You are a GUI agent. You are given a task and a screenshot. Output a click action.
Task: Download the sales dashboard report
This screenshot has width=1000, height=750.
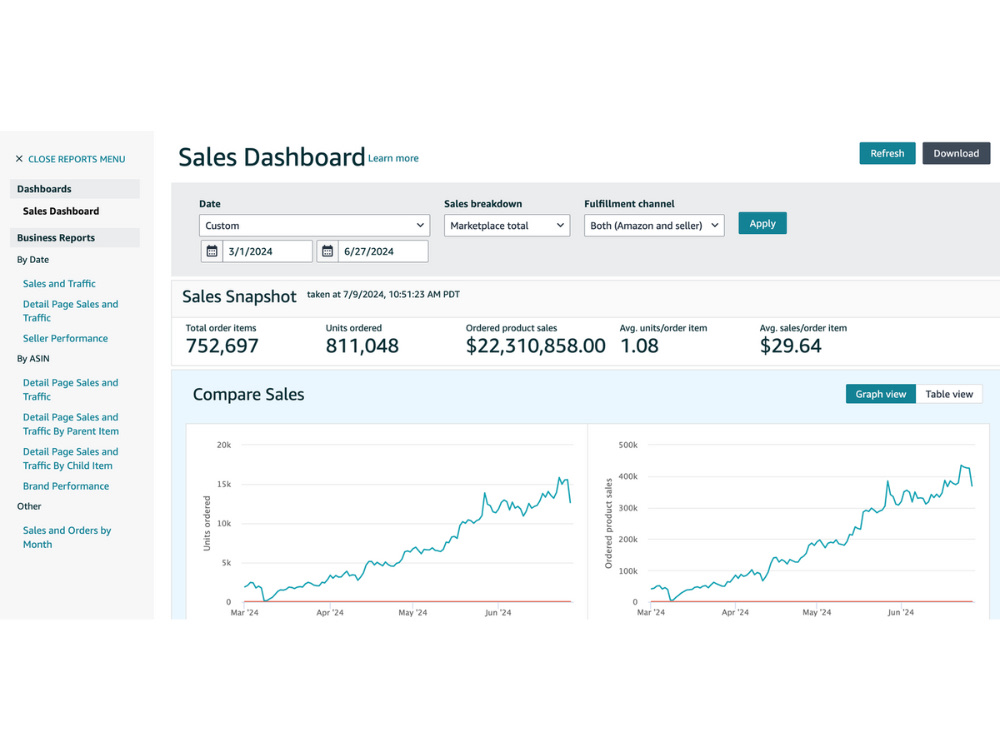pos(956,153)
